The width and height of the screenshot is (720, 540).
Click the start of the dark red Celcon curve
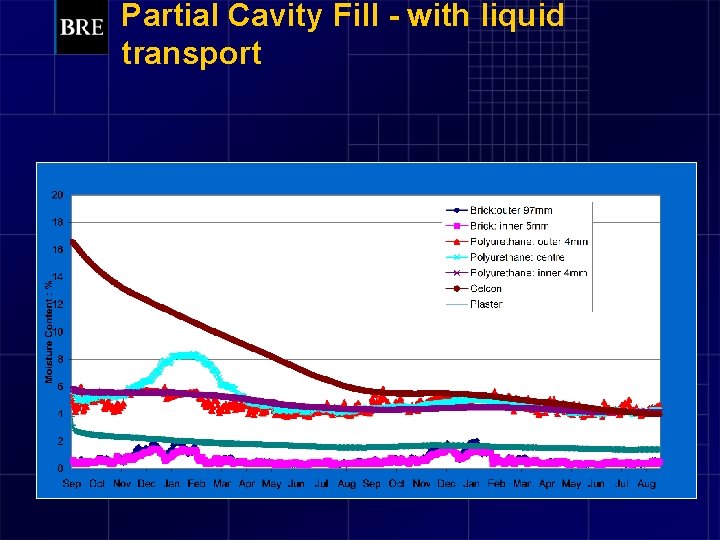click(73, 242)
